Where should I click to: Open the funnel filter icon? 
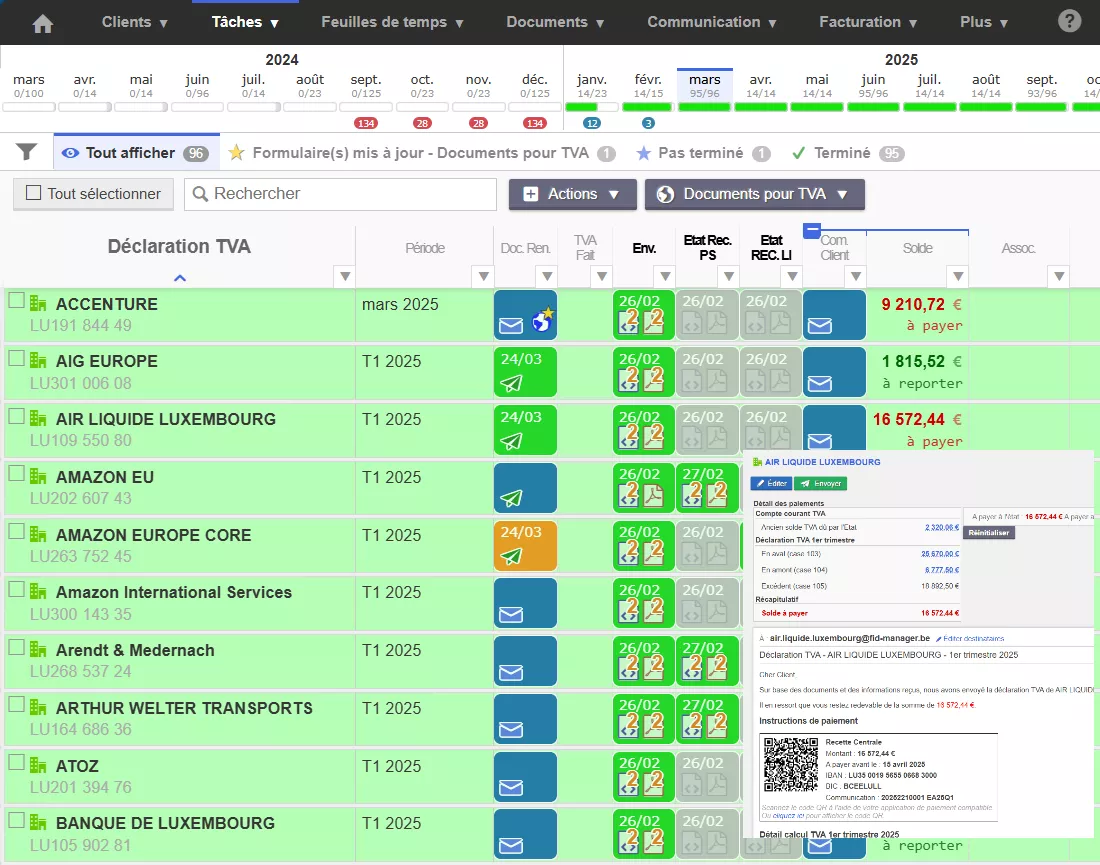coord(27,152)
